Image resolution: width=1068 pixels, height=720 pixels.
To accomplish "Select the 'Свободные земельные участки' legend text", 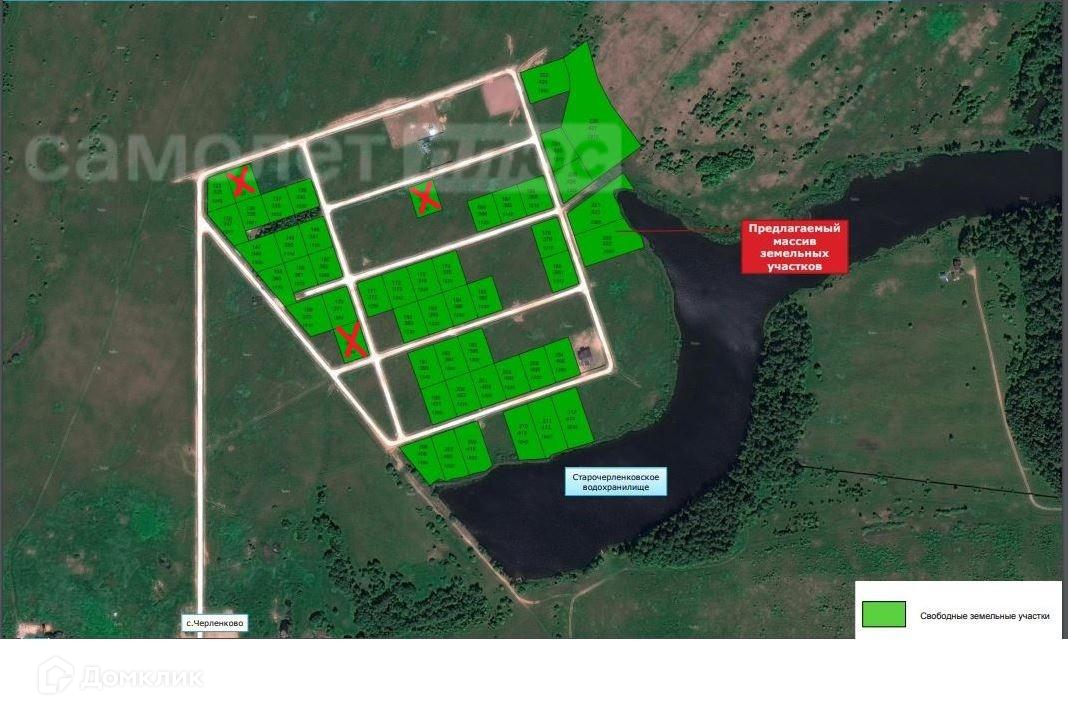I will [984, 616].
